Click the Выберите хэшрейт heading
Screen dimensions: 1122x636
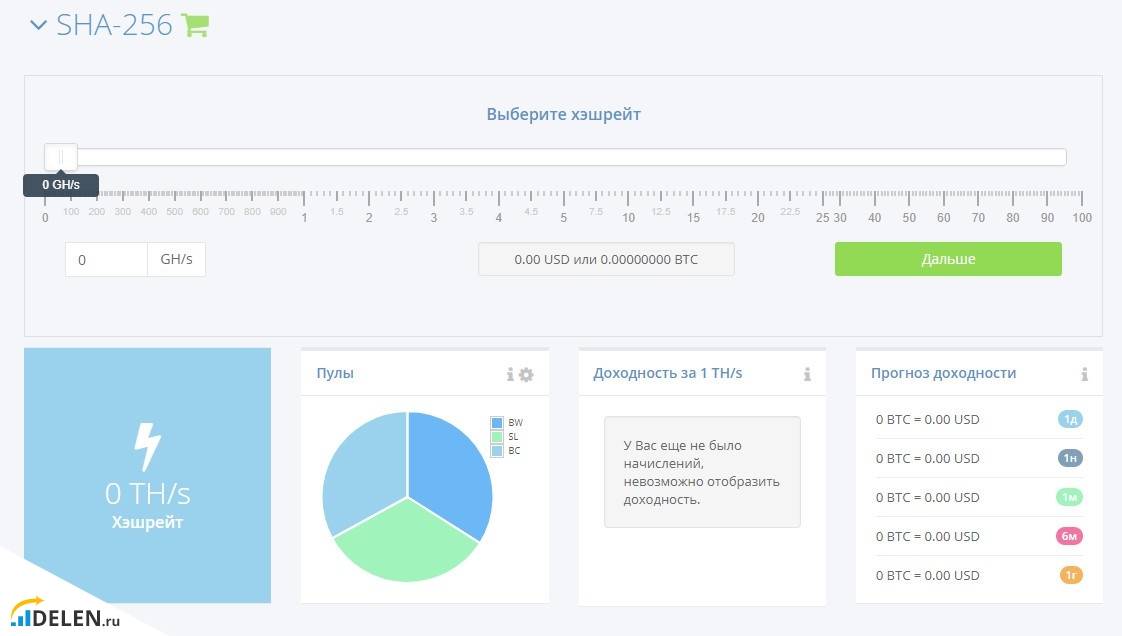click(x=564, y=114)
